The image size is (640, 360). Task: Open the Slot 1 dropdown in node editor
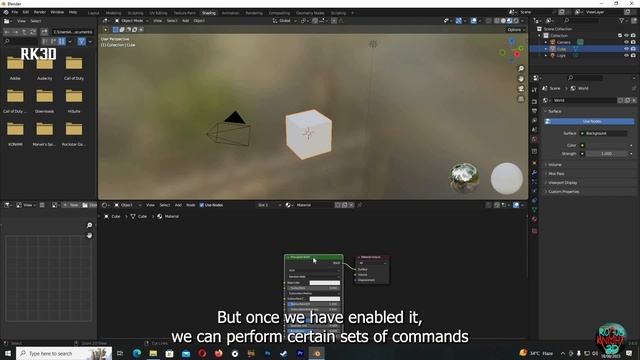tap(269, 205)
